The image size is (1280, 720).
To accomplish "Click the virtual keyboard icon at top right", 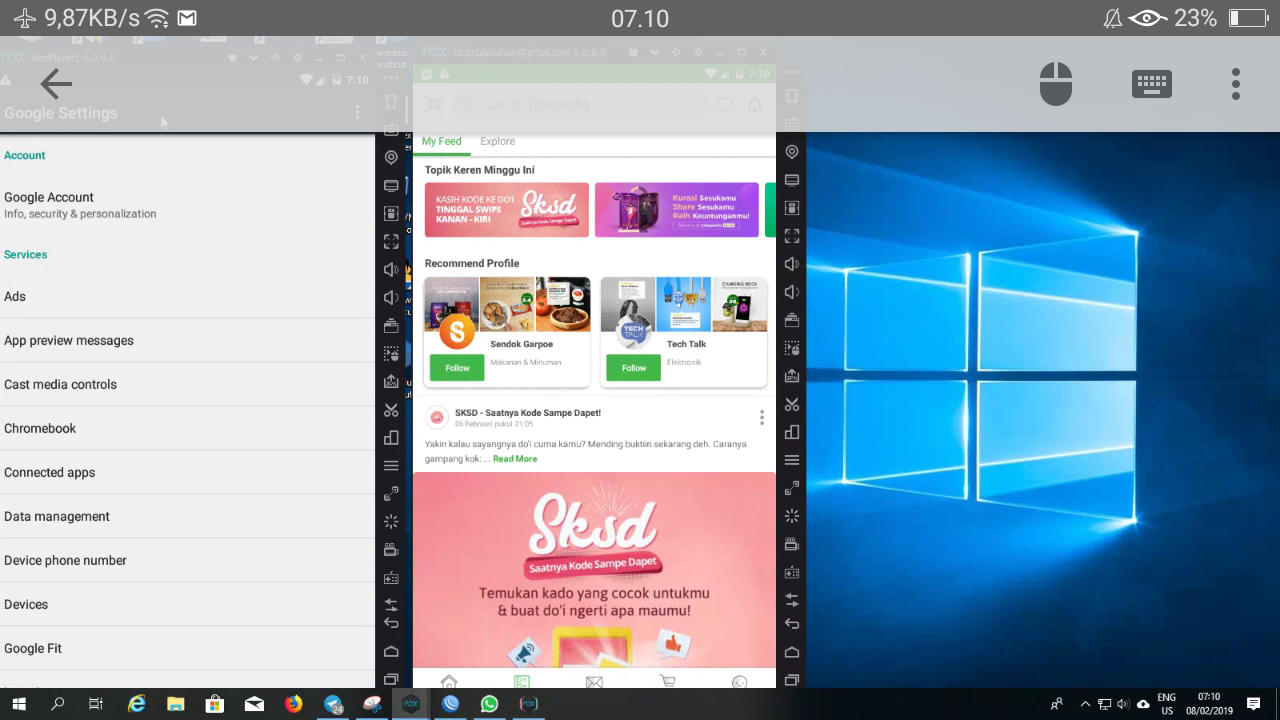I will [1151, 83].
